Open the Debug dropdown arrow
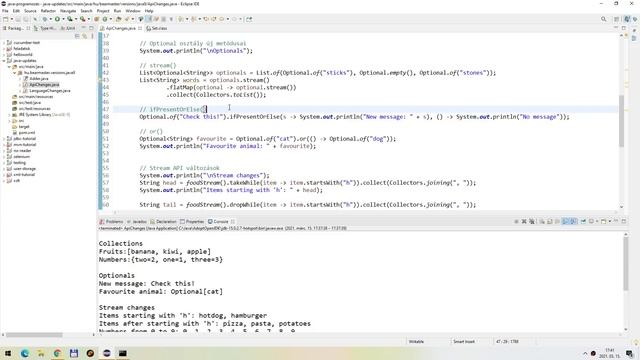 [51, 19]
